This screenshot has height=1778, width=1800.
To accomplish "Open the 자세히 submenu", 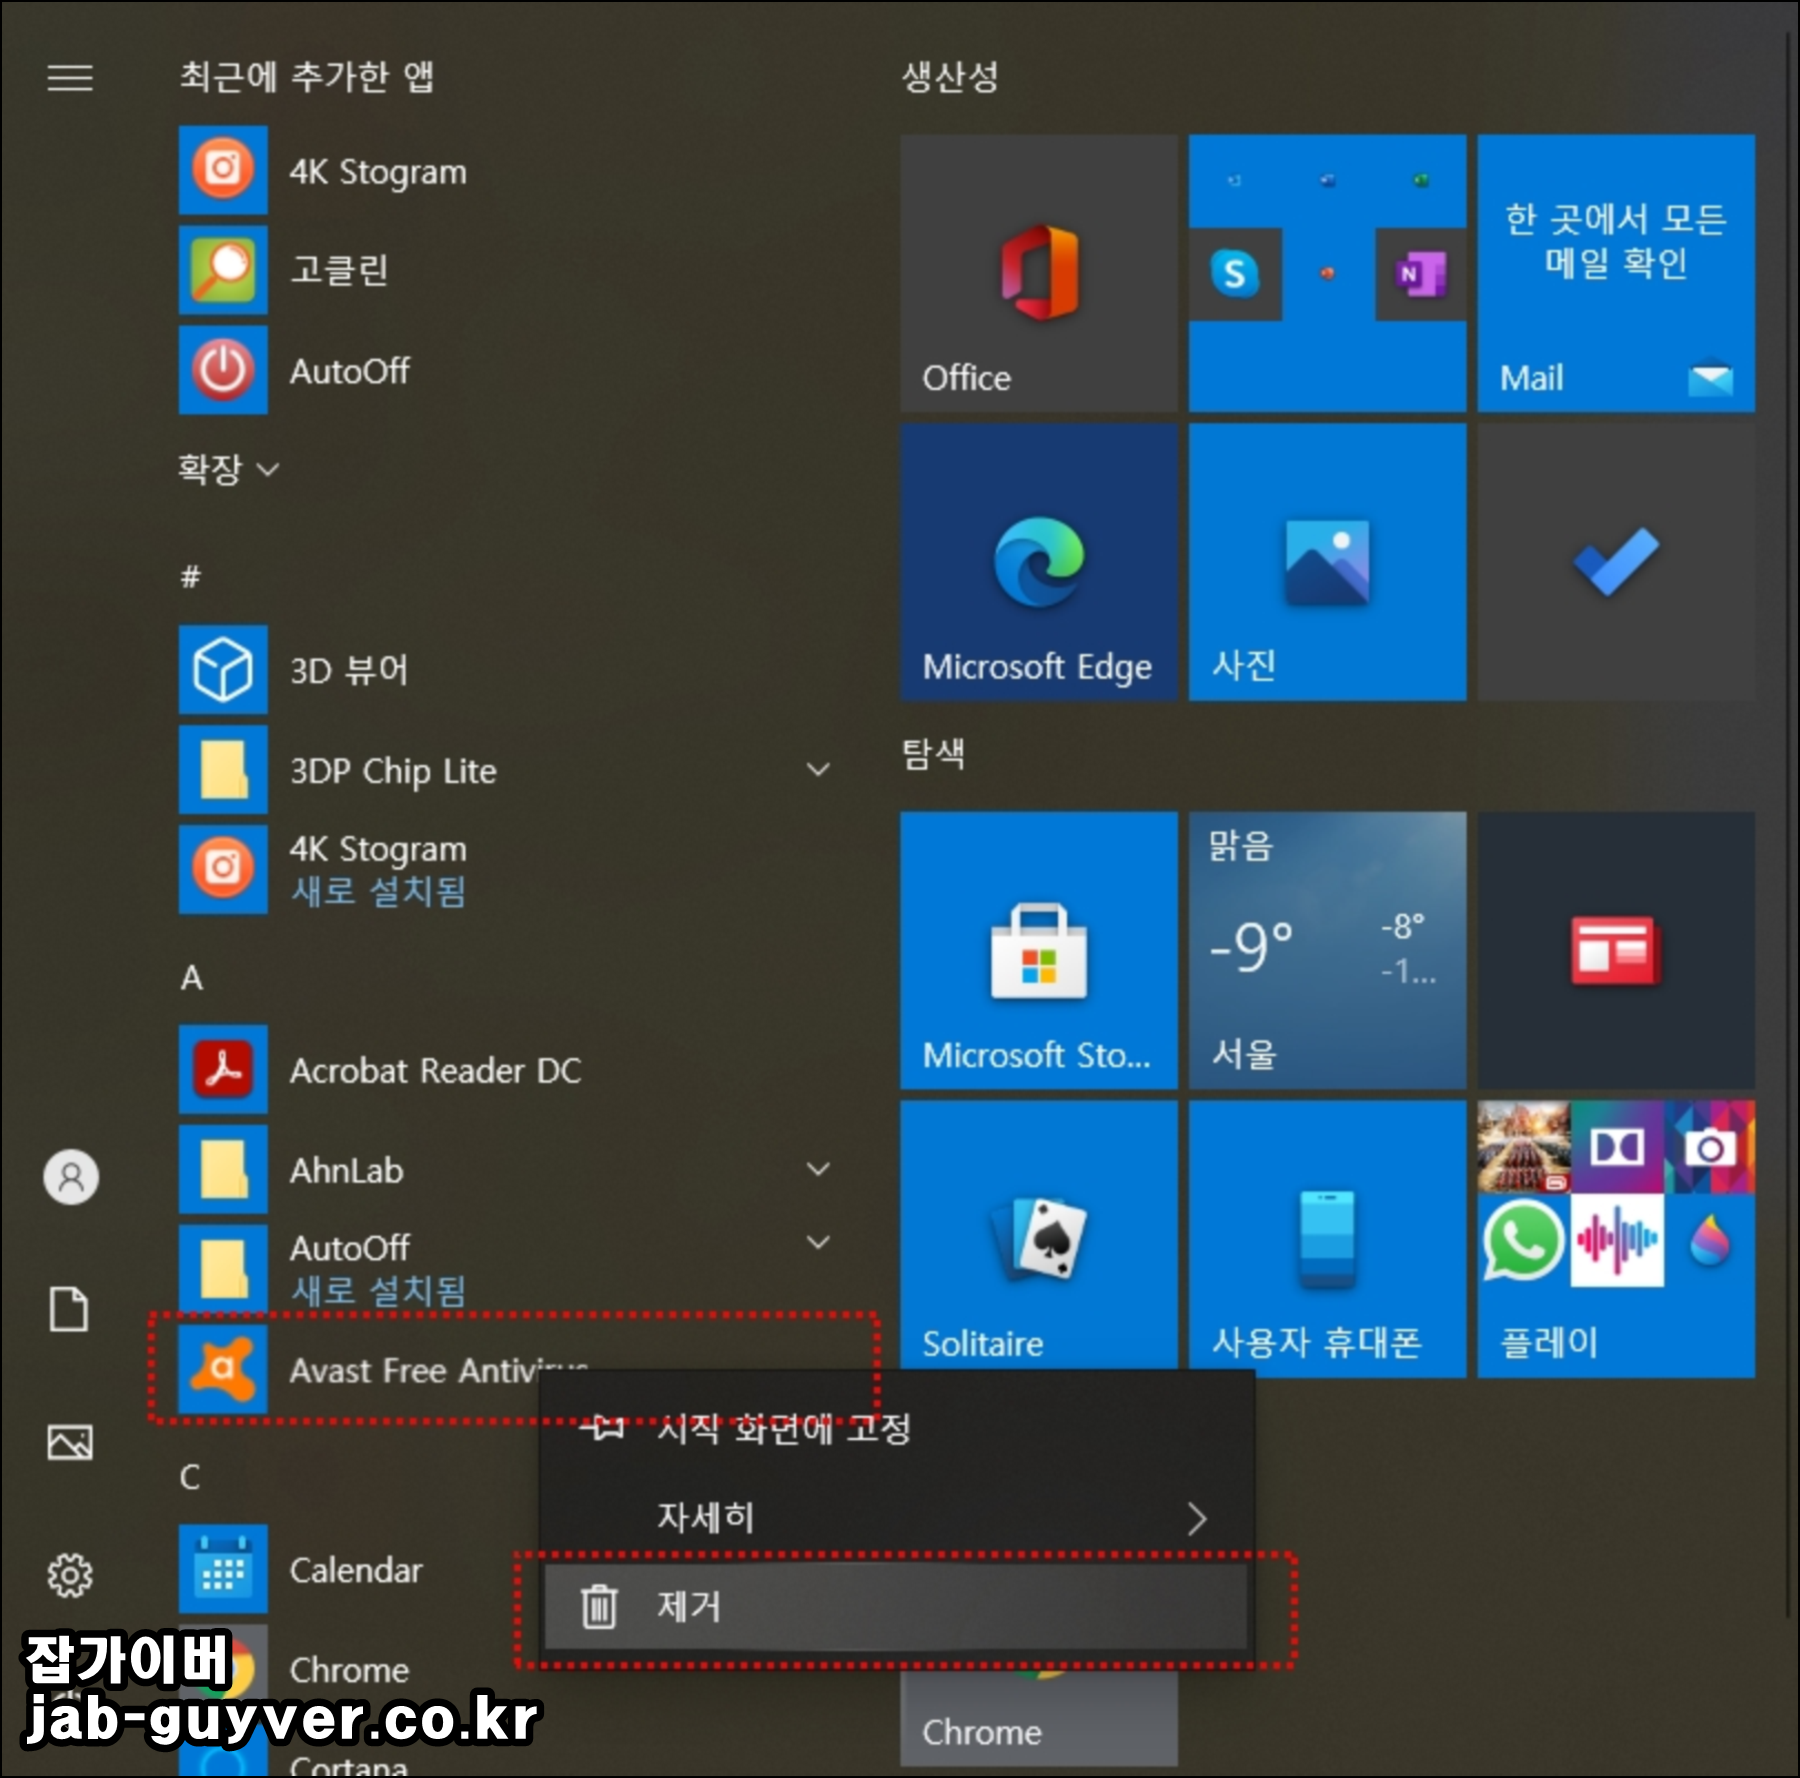I will (x=896, y=1518).
